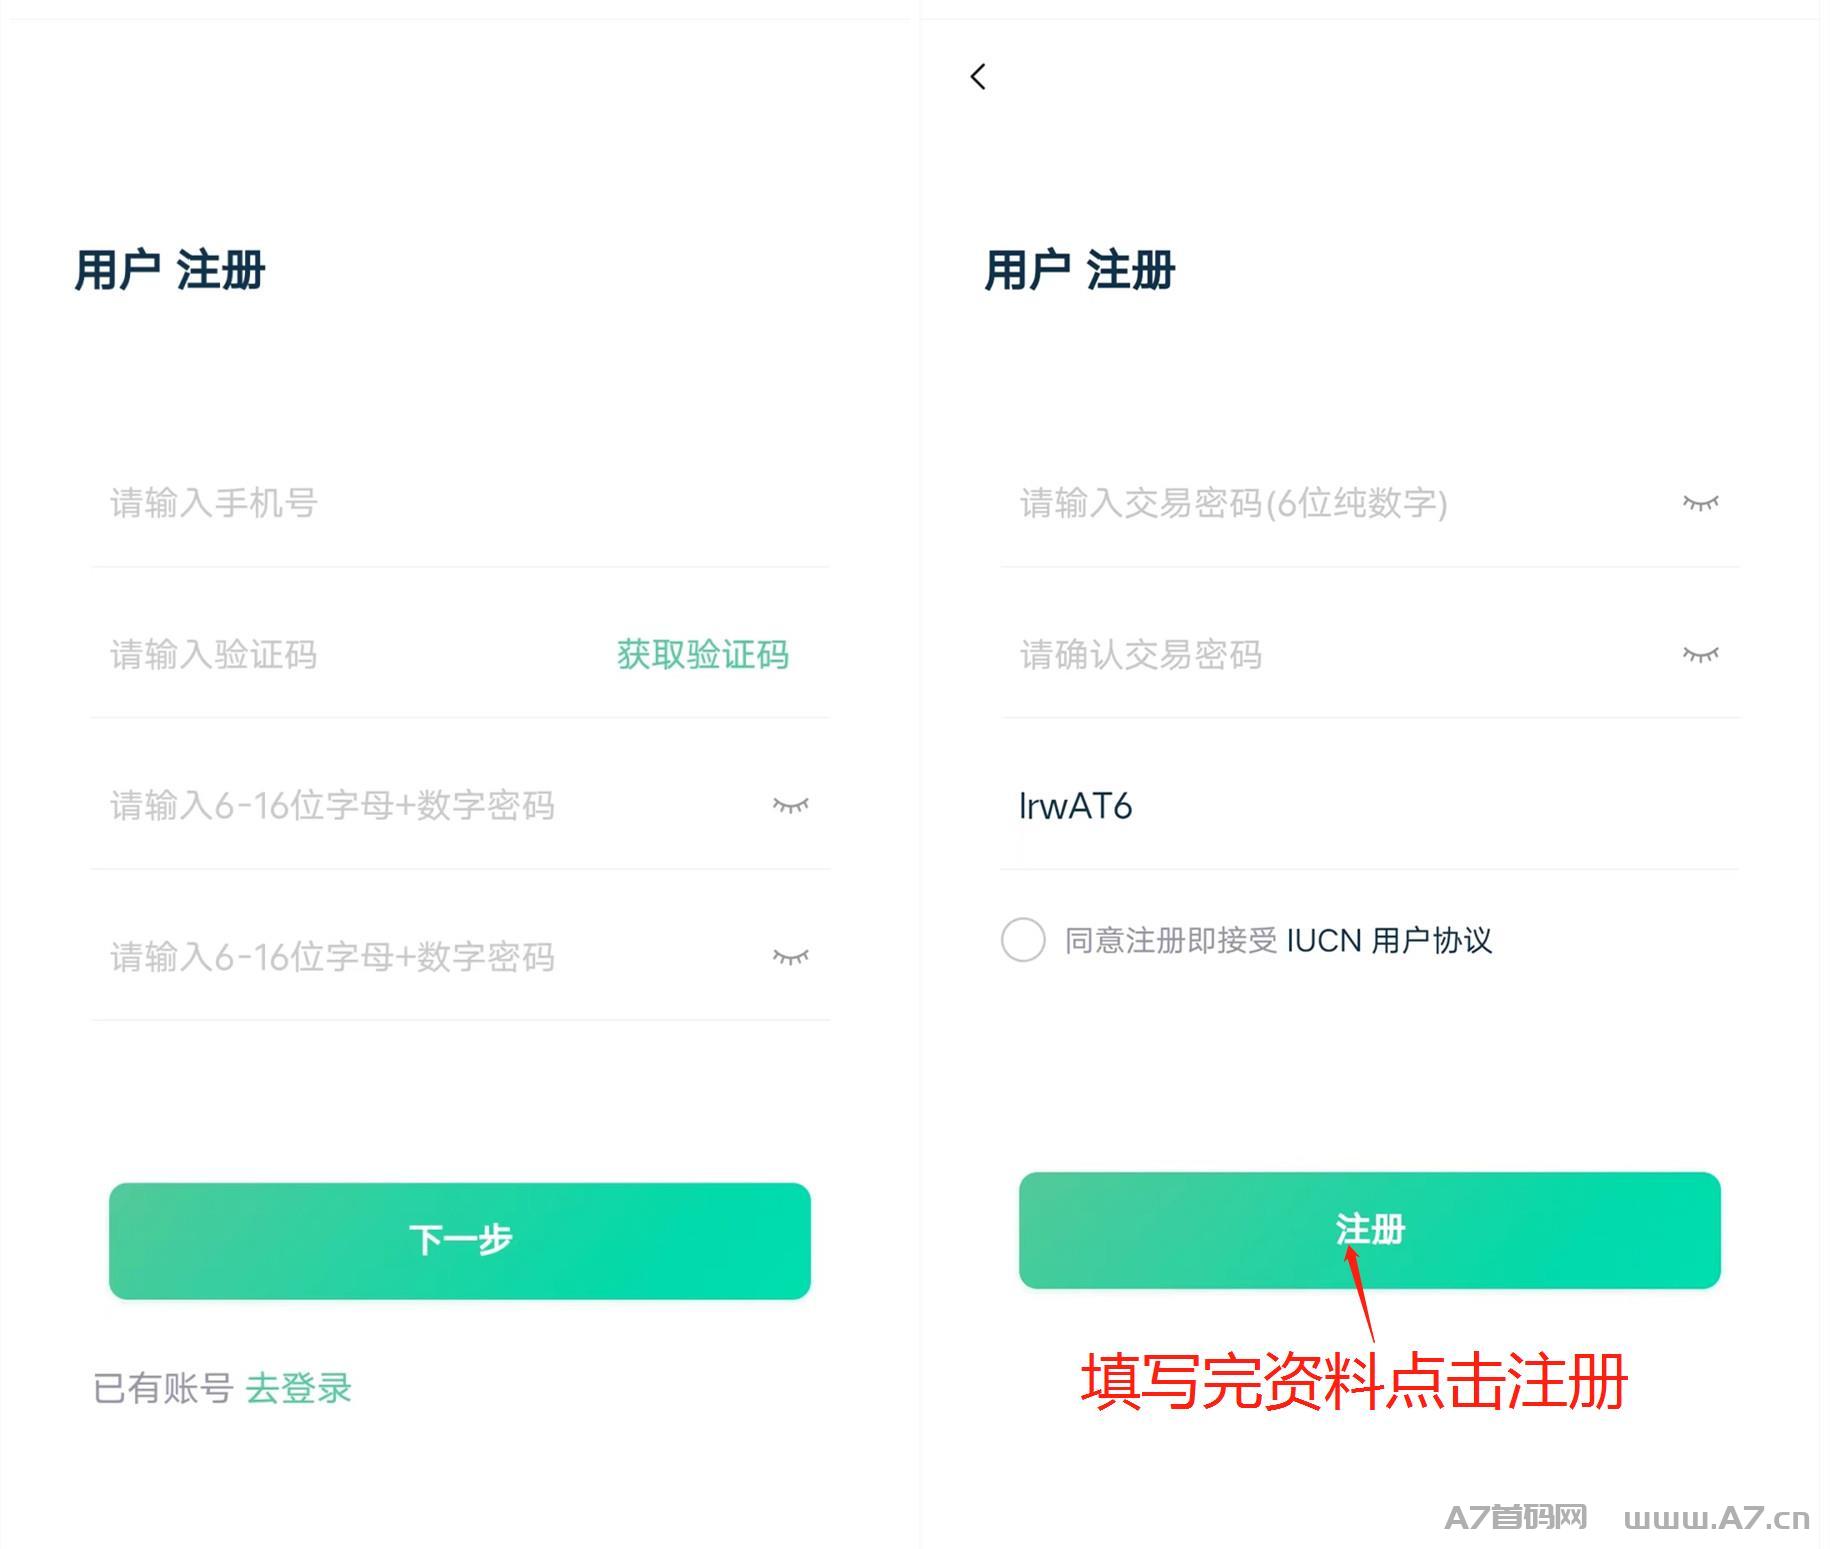
Task: Open the 去登录 link
Action: click(x=298, y=1388)
